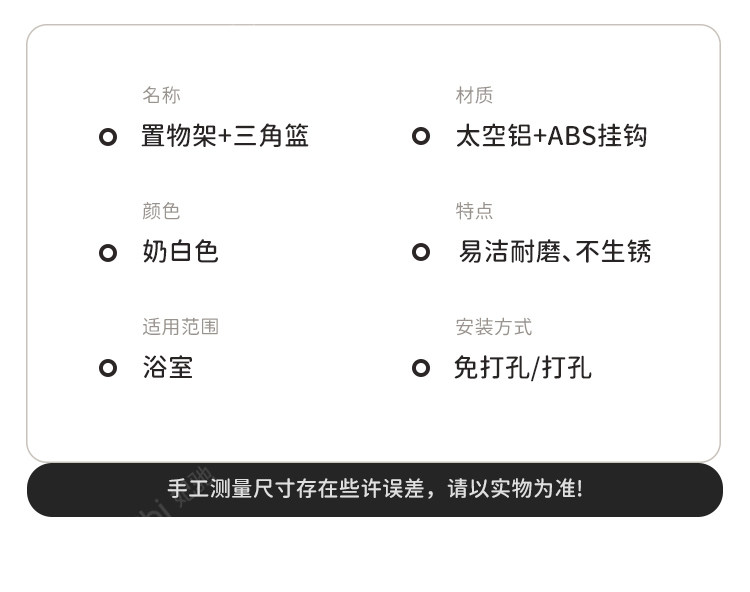Image resolution: width=750 pixels, height=592 pixels.
Task: Click the circle marker beside 浴室
Action: [x=108, y=368]
